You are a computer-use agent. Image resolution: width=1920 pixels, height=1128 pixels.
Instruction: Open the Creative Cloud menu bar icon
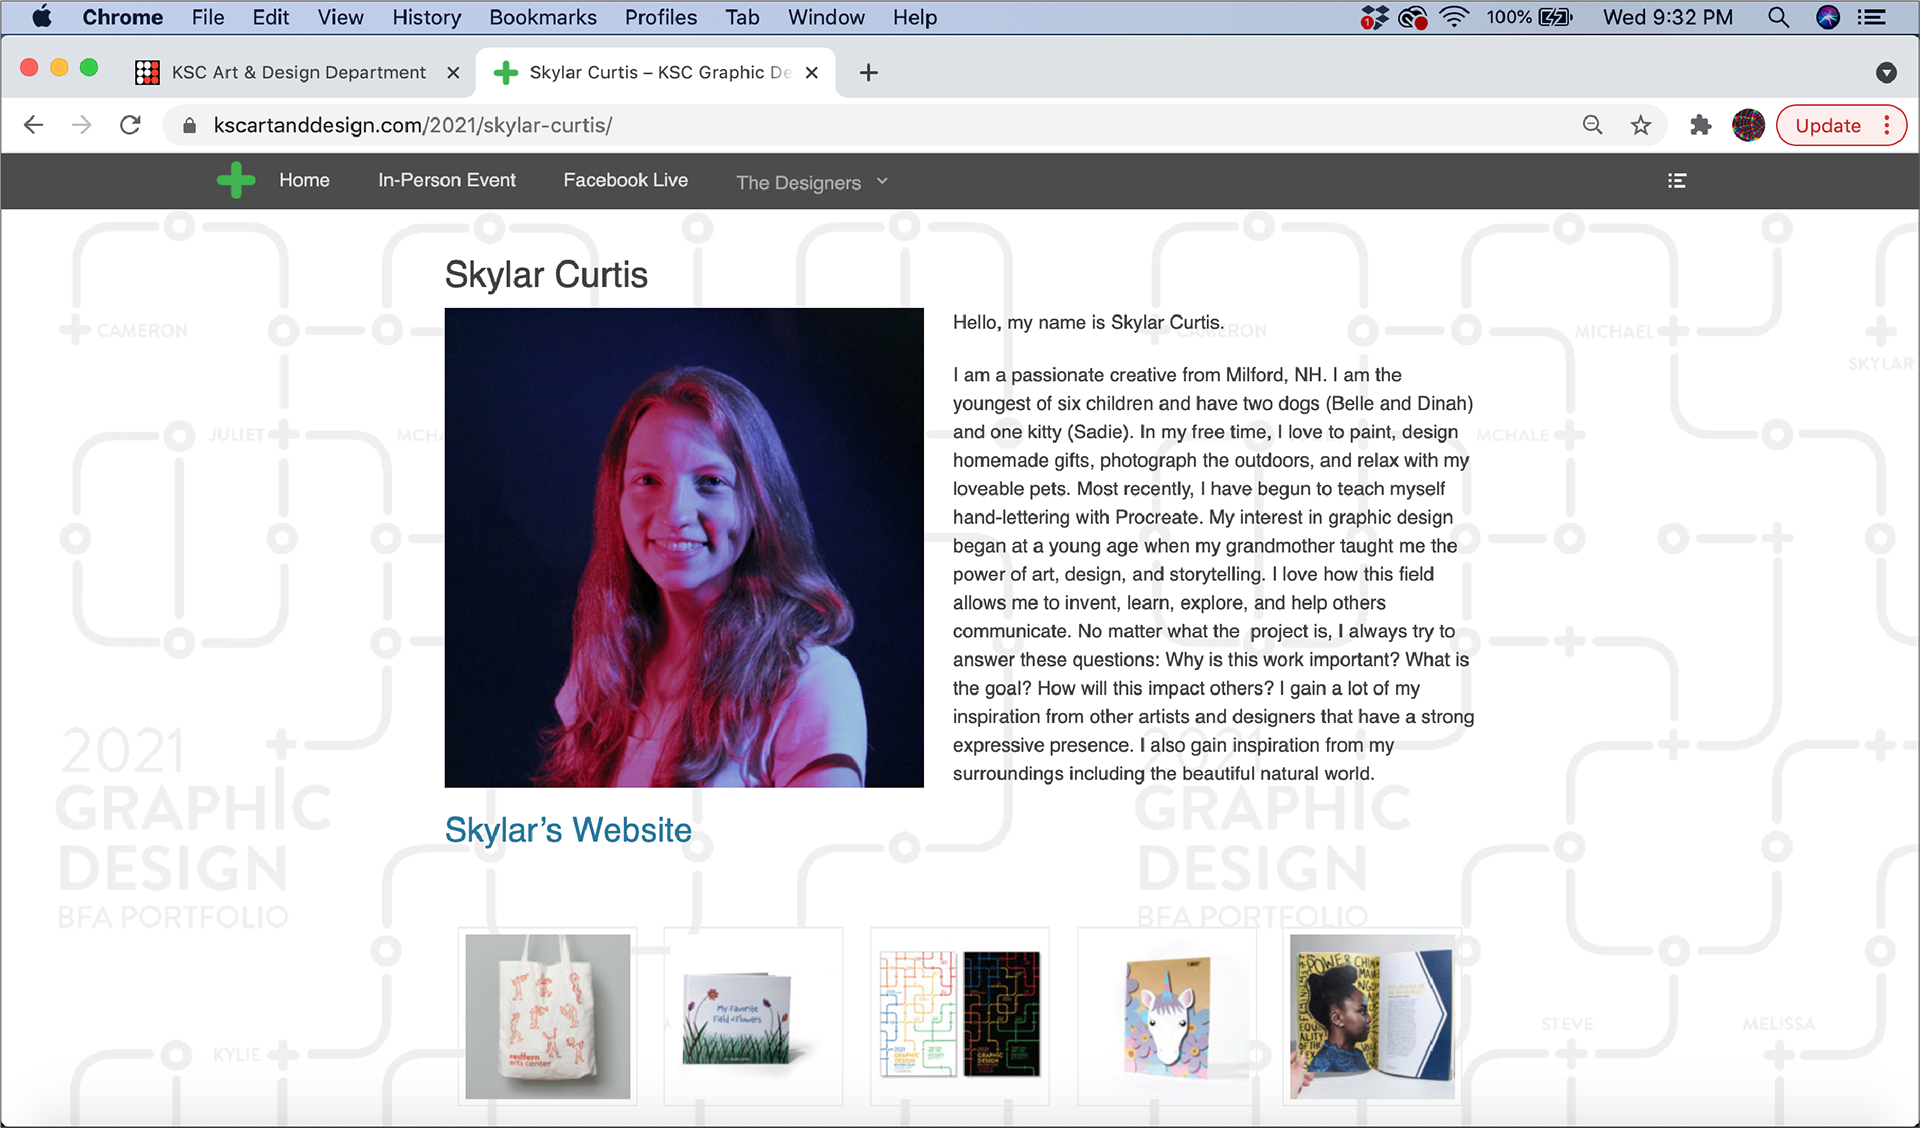tap(1413, 17)
